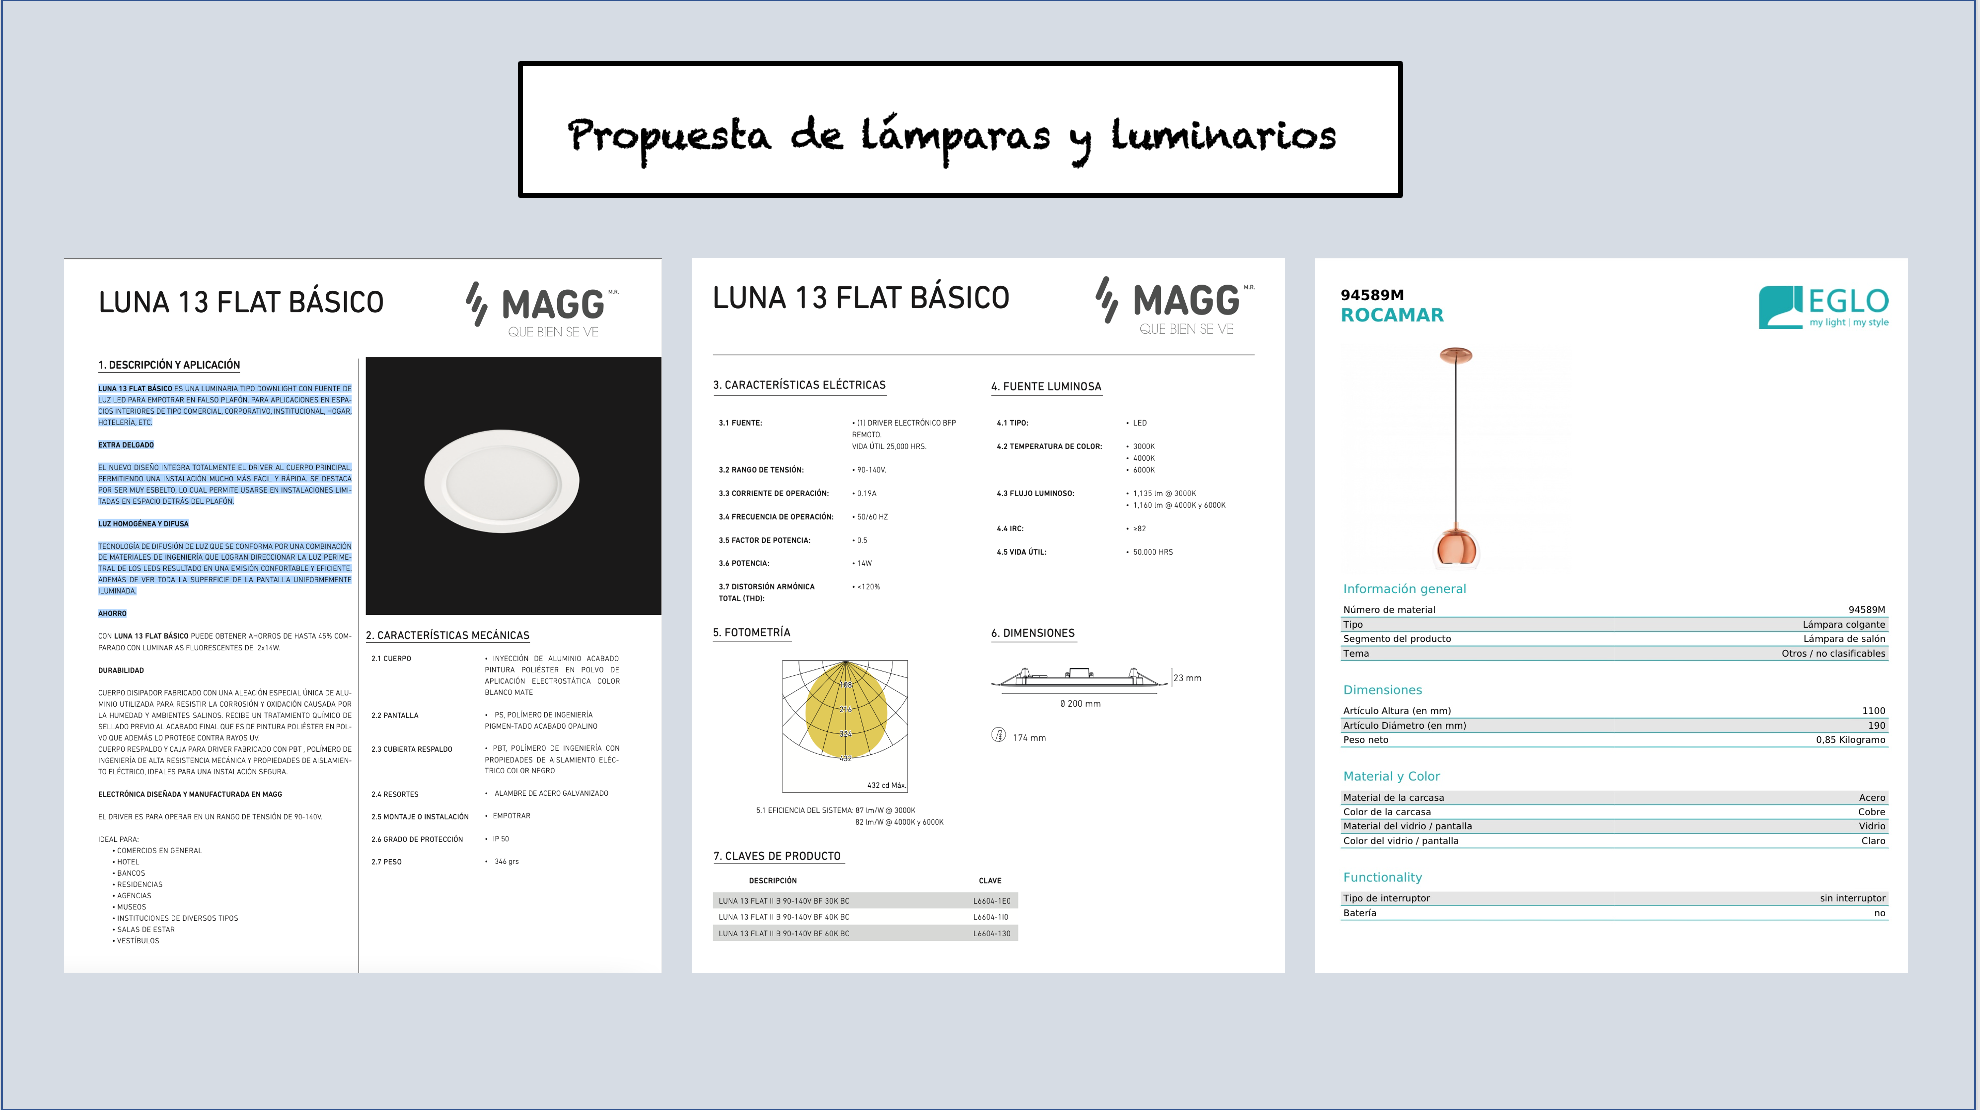Select the L6604-1E0 product key row
Screen dimensions: 1980x1110
click(x=865, y=901)
